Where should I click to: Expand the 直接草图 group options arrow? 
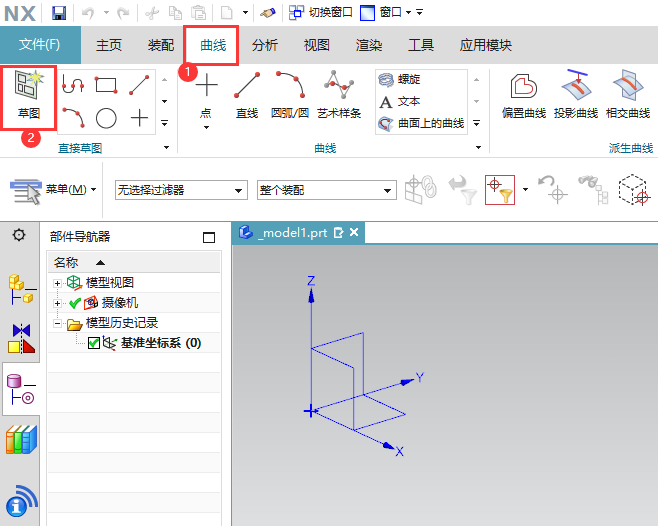(167, 147)
